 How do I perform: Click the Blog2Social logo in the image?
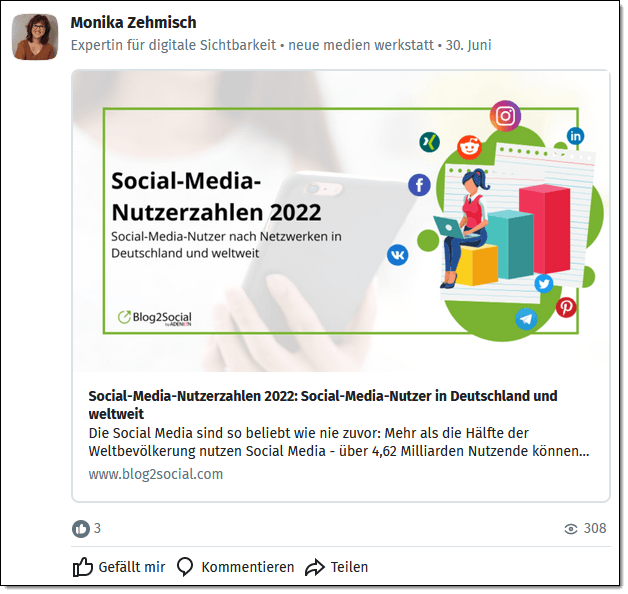point(155,318)
